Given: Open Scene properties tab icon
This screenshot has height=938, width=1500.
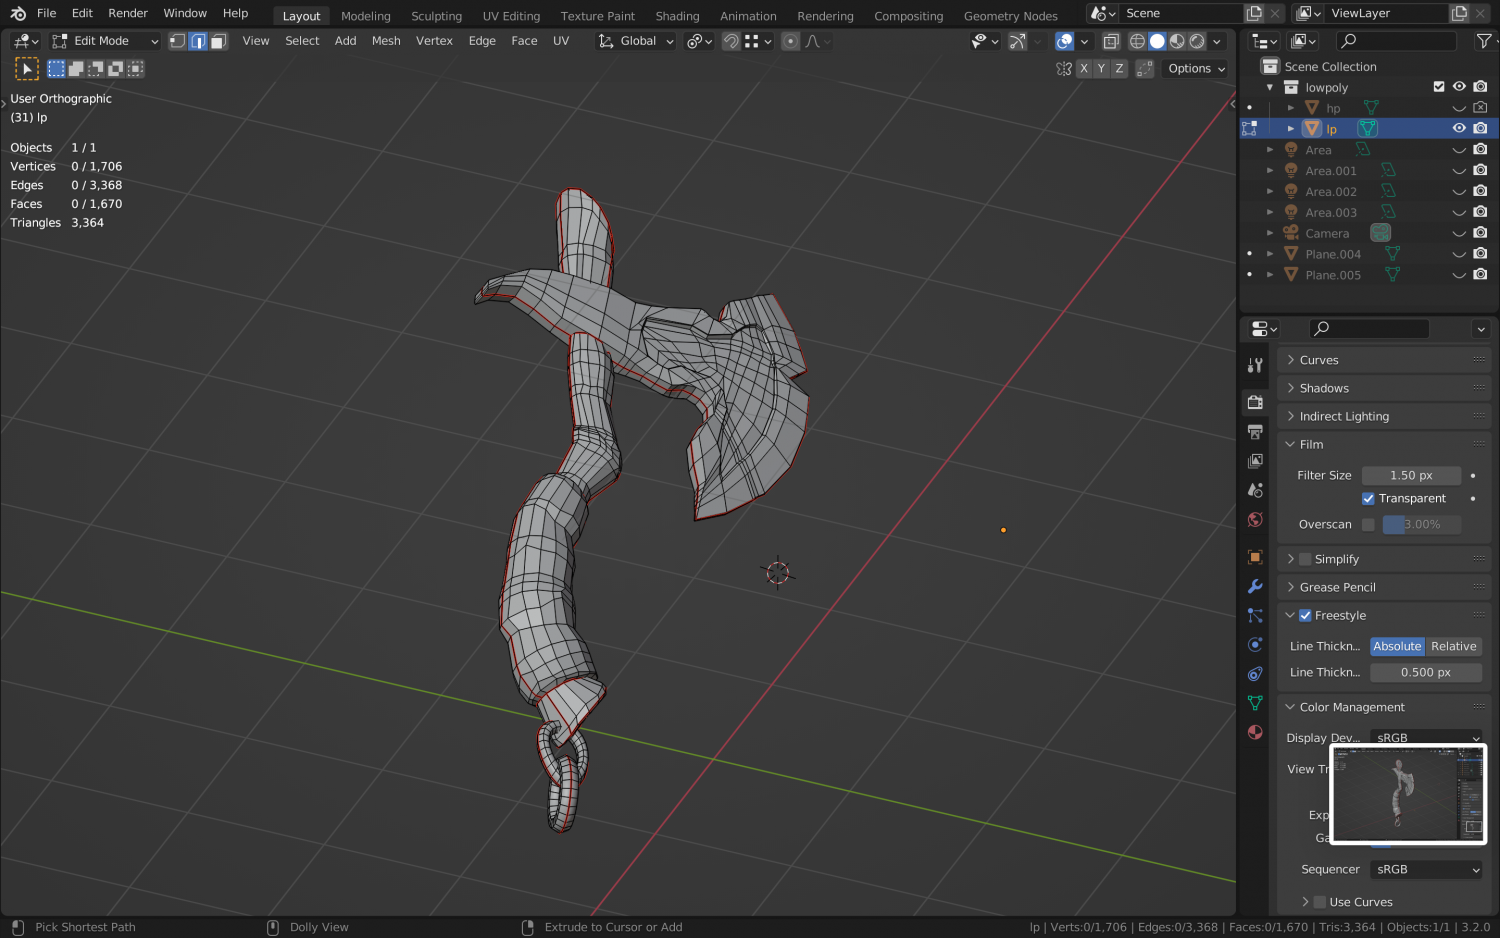Looking at the screenshot, I should (1255, 490).
